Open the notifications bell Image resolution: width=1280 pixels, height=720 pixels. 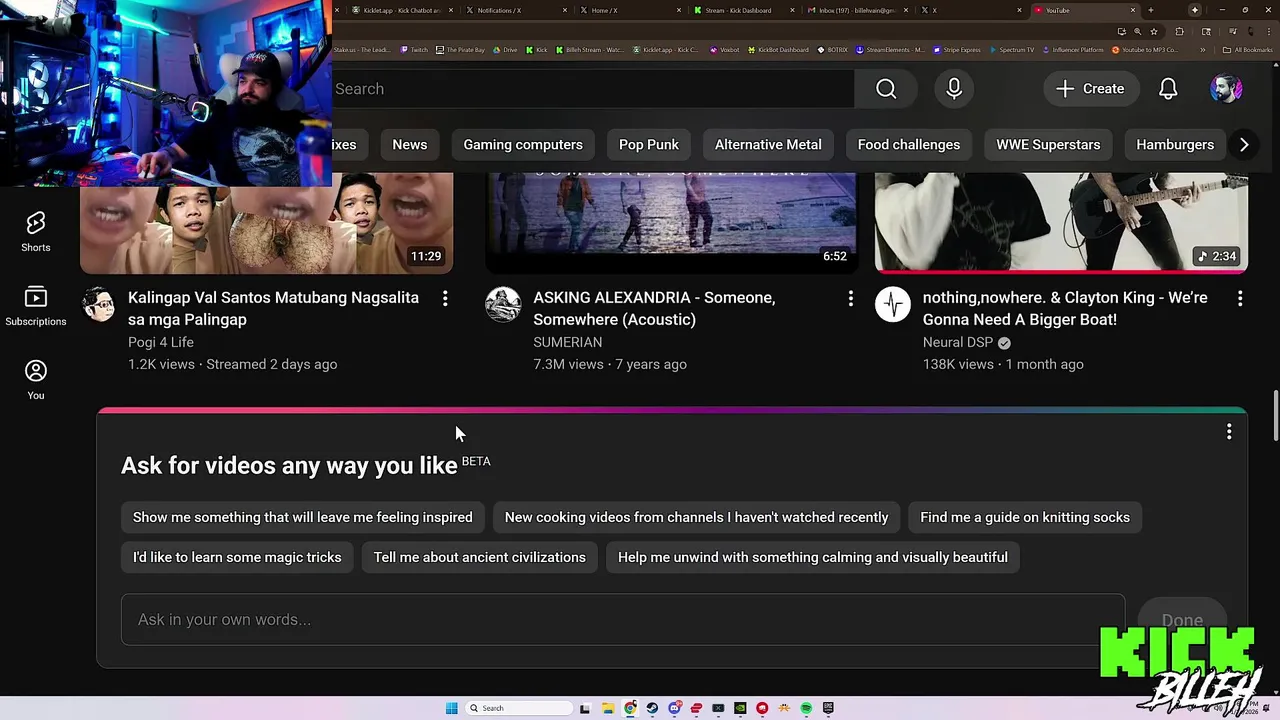[1168, 89]
